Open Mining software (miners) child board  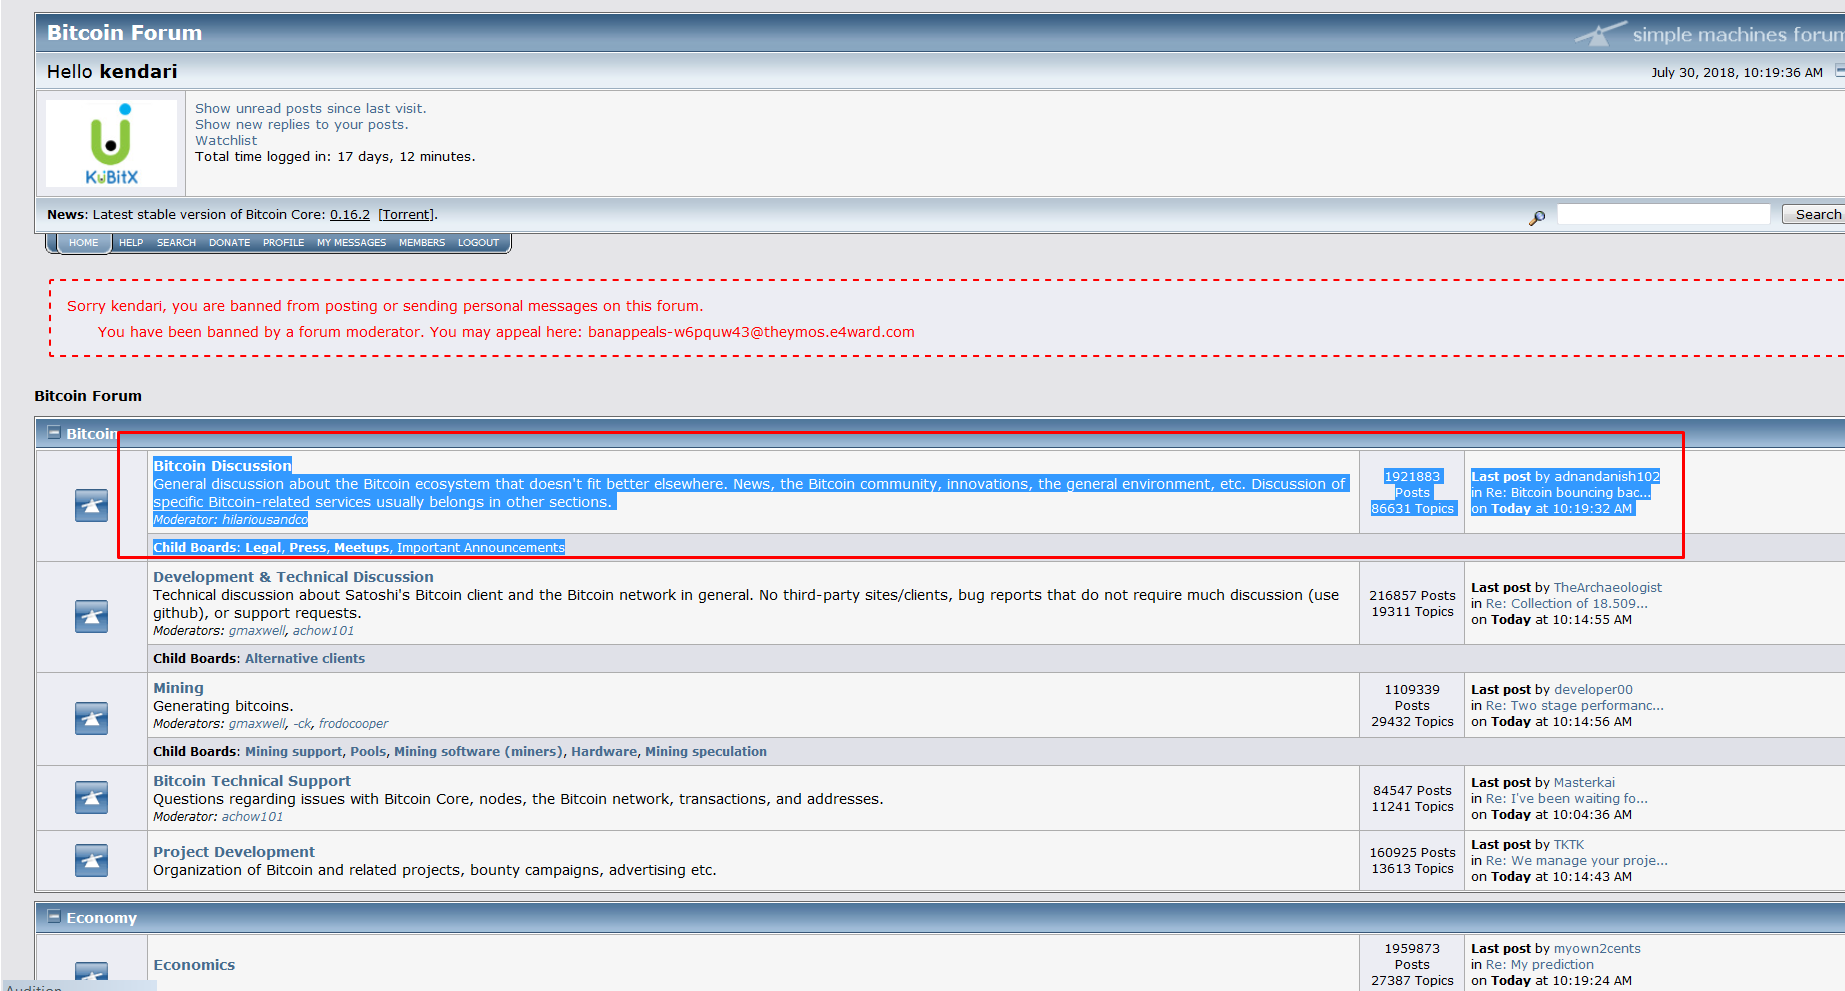pyautogui.click(x=479, y=751)
